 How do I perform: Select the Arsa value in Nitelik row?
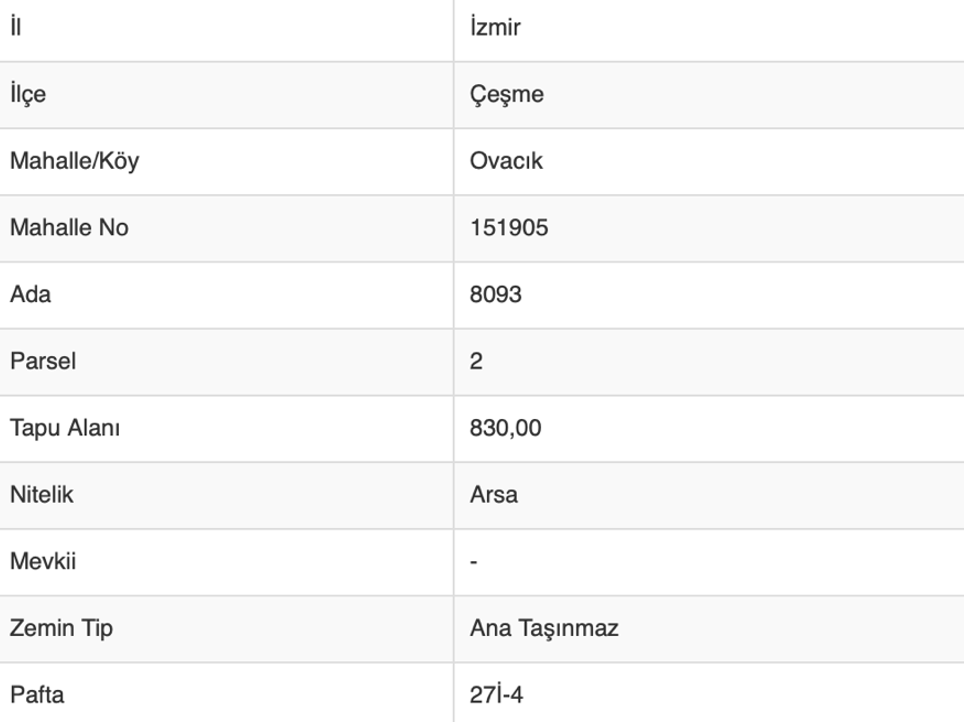click(x=494, y=494)
